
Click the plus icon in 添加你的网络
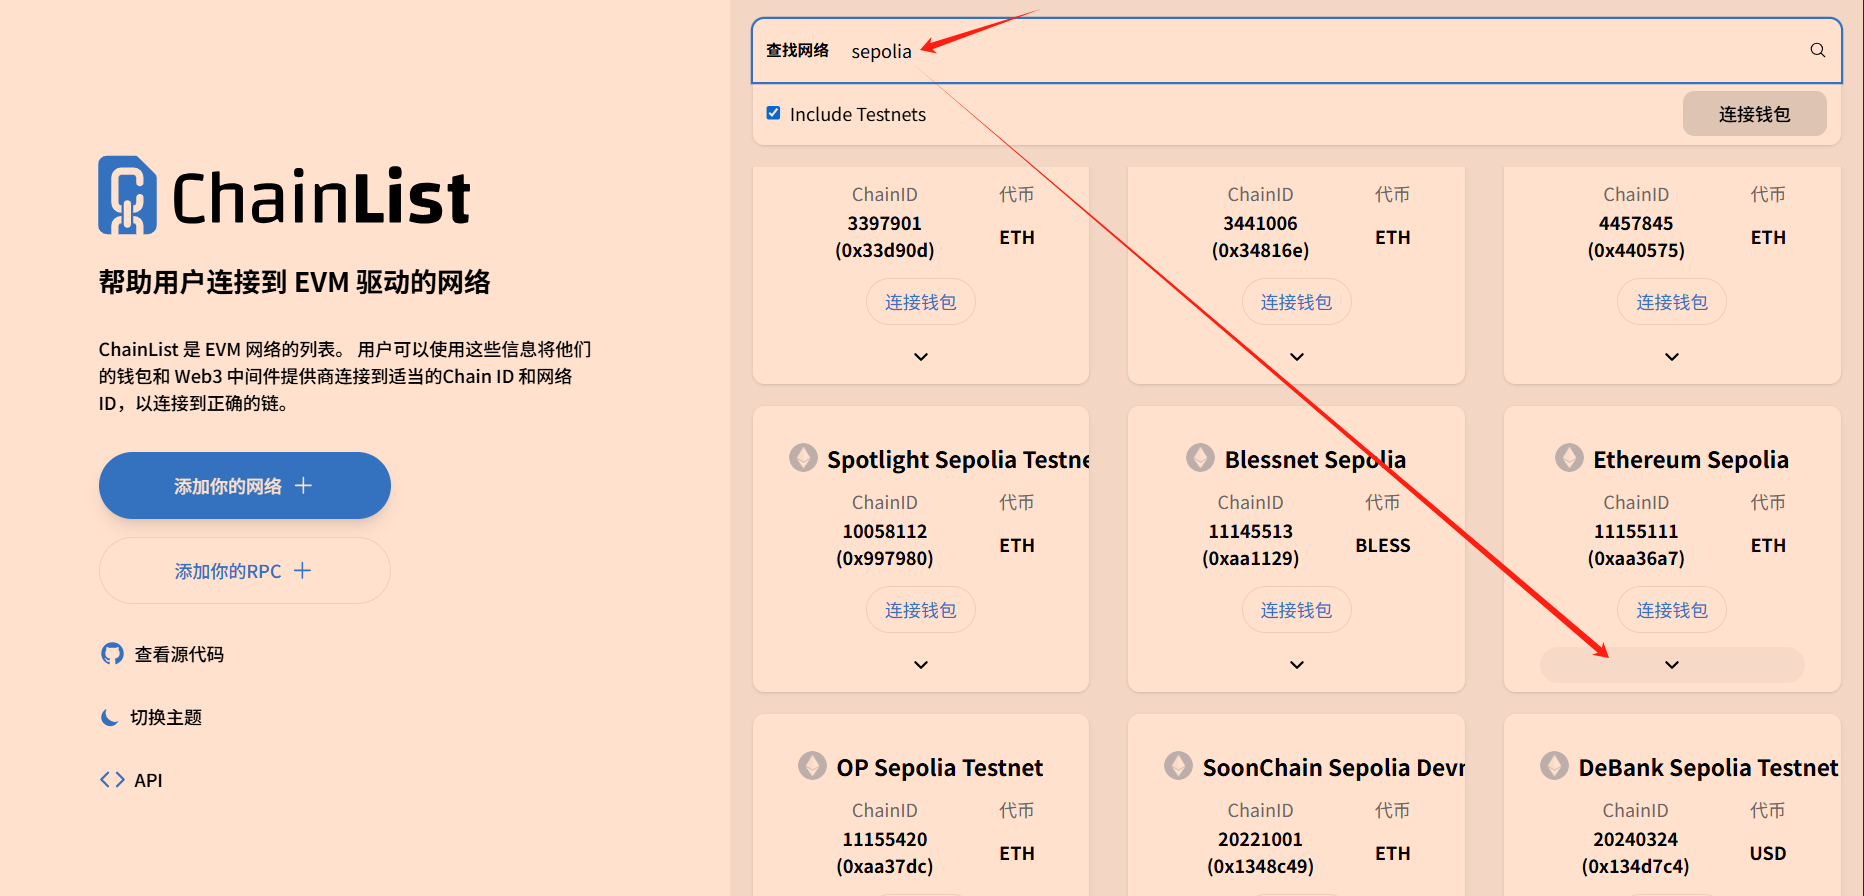pyautogui.click(x=304, y=485)
